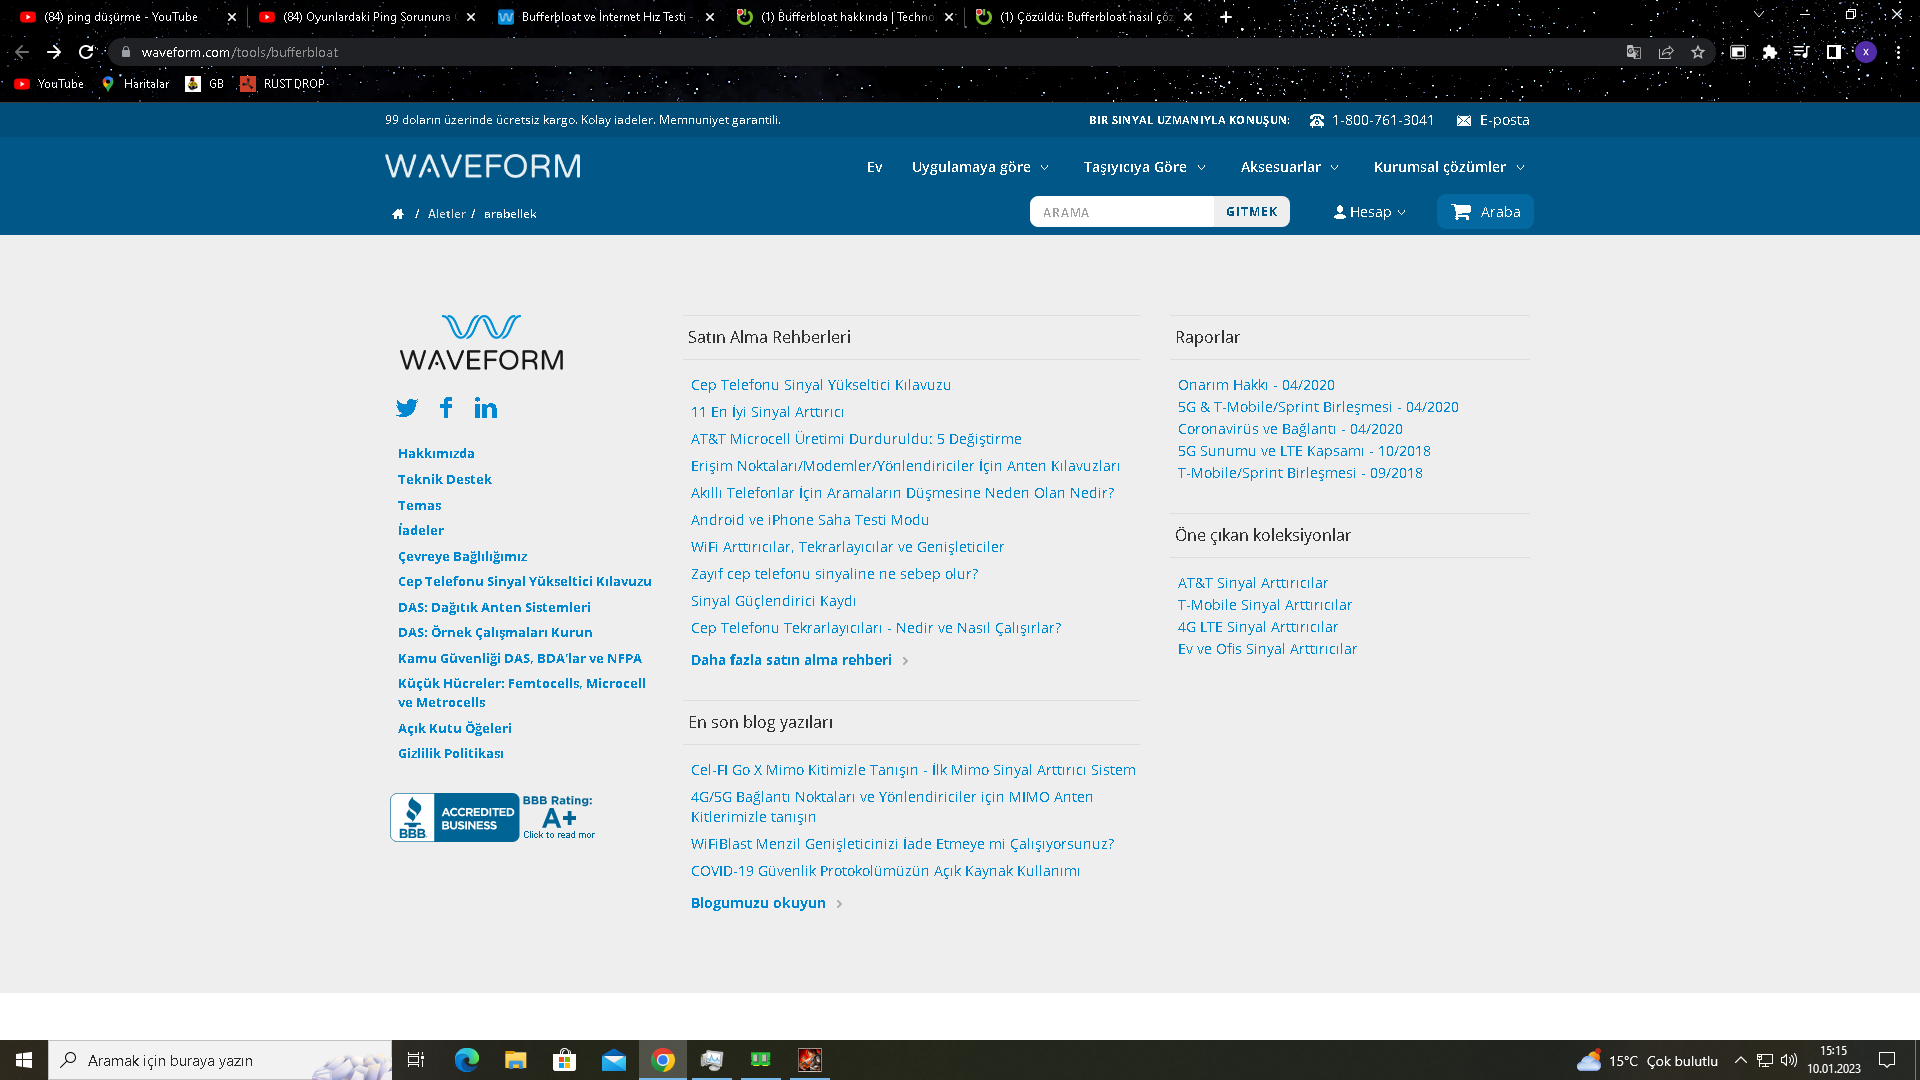Expand the Kurumsal çözümler menu

click(1449, 167)
